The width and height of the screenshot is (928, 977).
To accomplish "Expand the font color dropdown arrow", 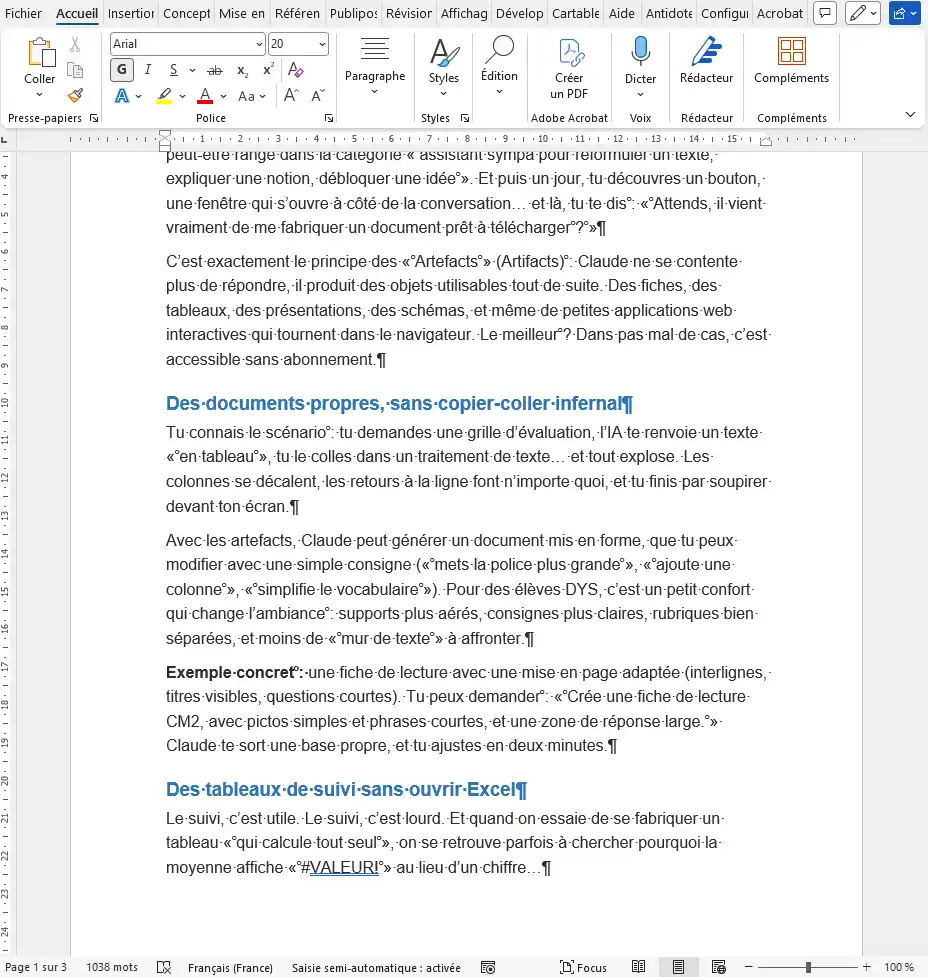I will (224, 95).
